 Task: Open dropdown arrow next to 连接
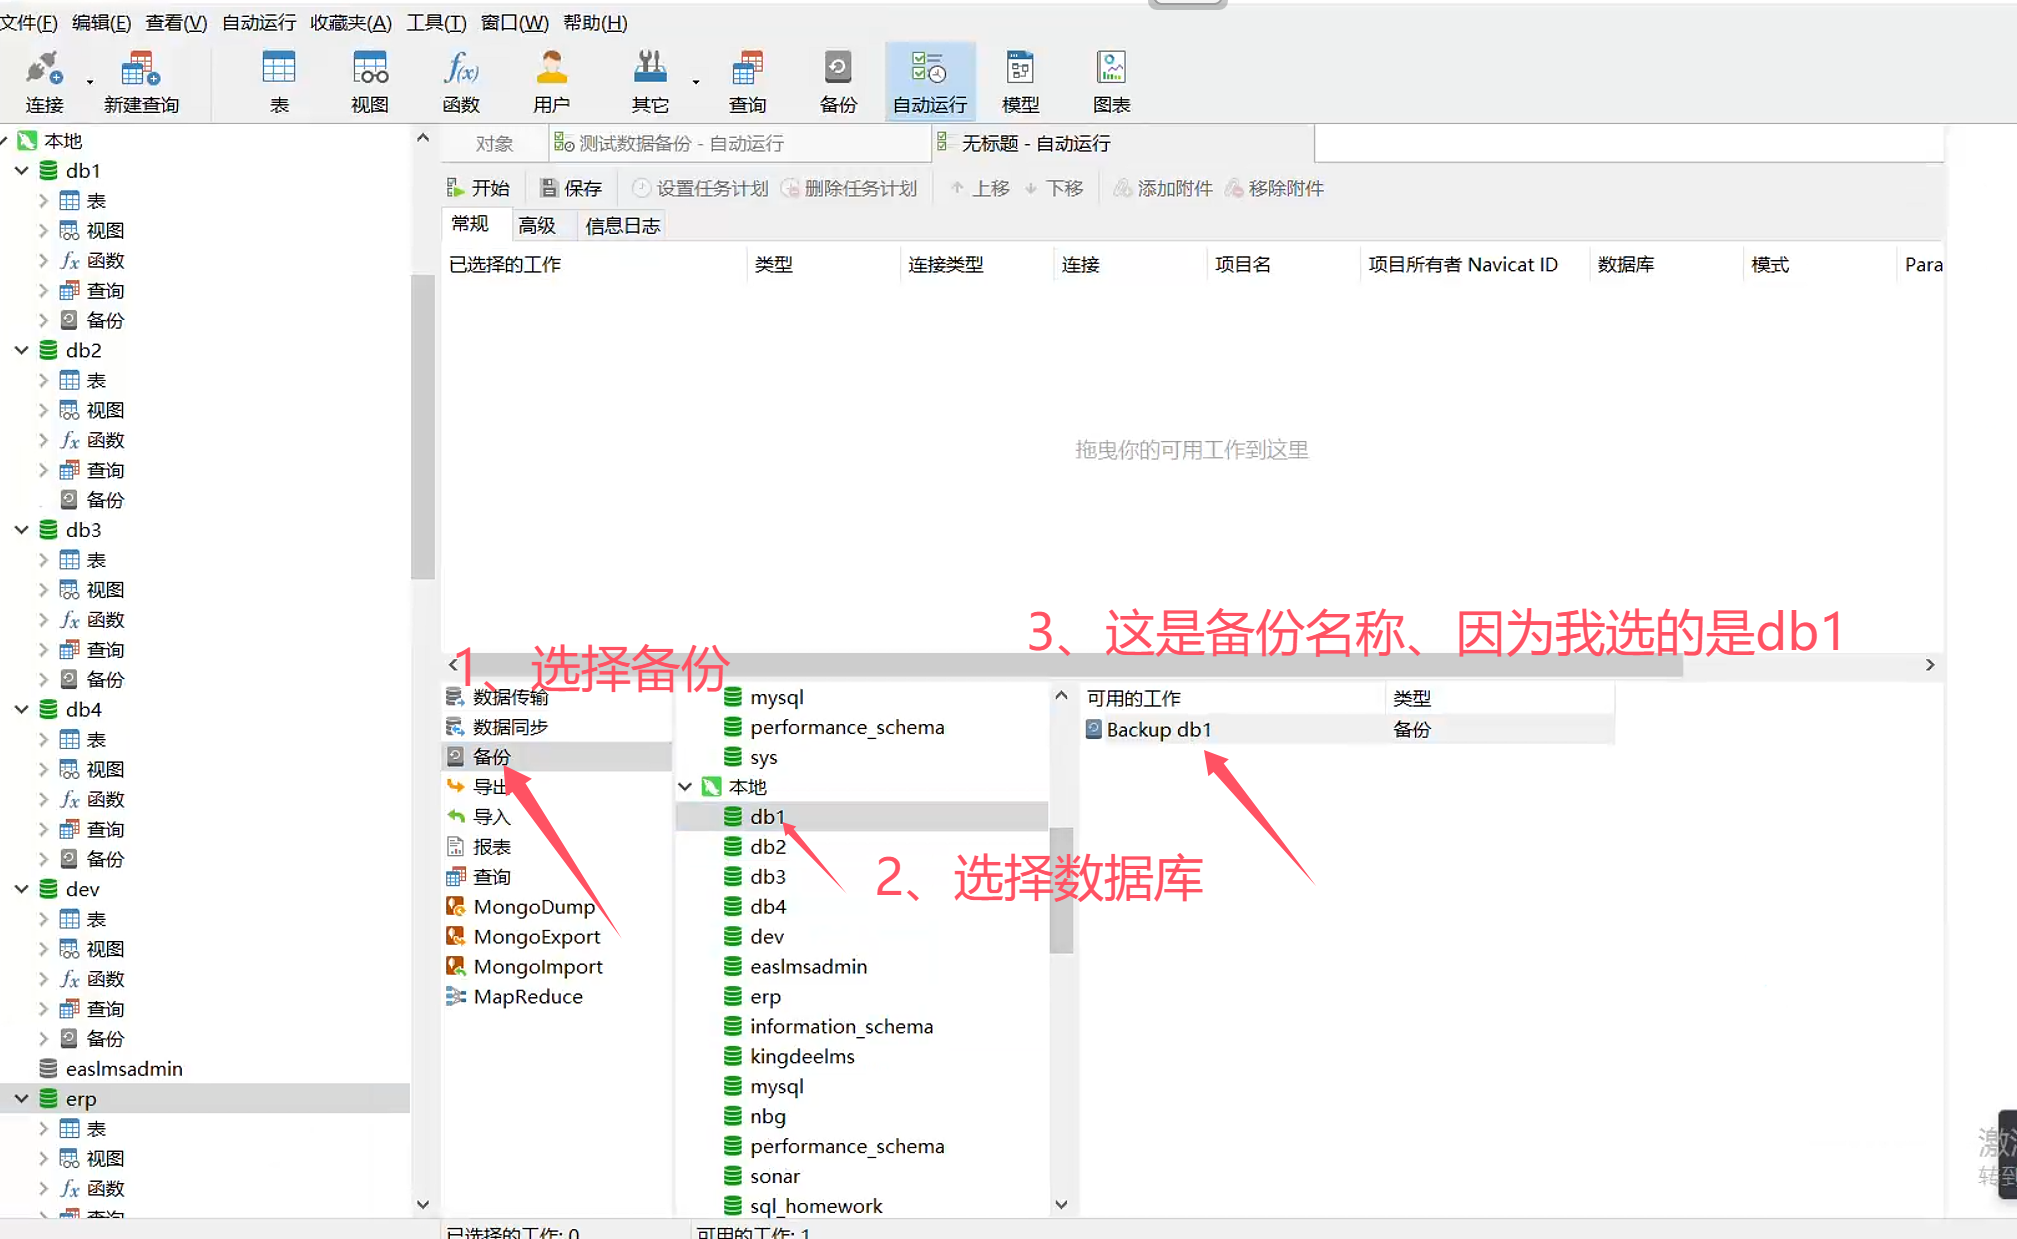click(x=89, y=82)
